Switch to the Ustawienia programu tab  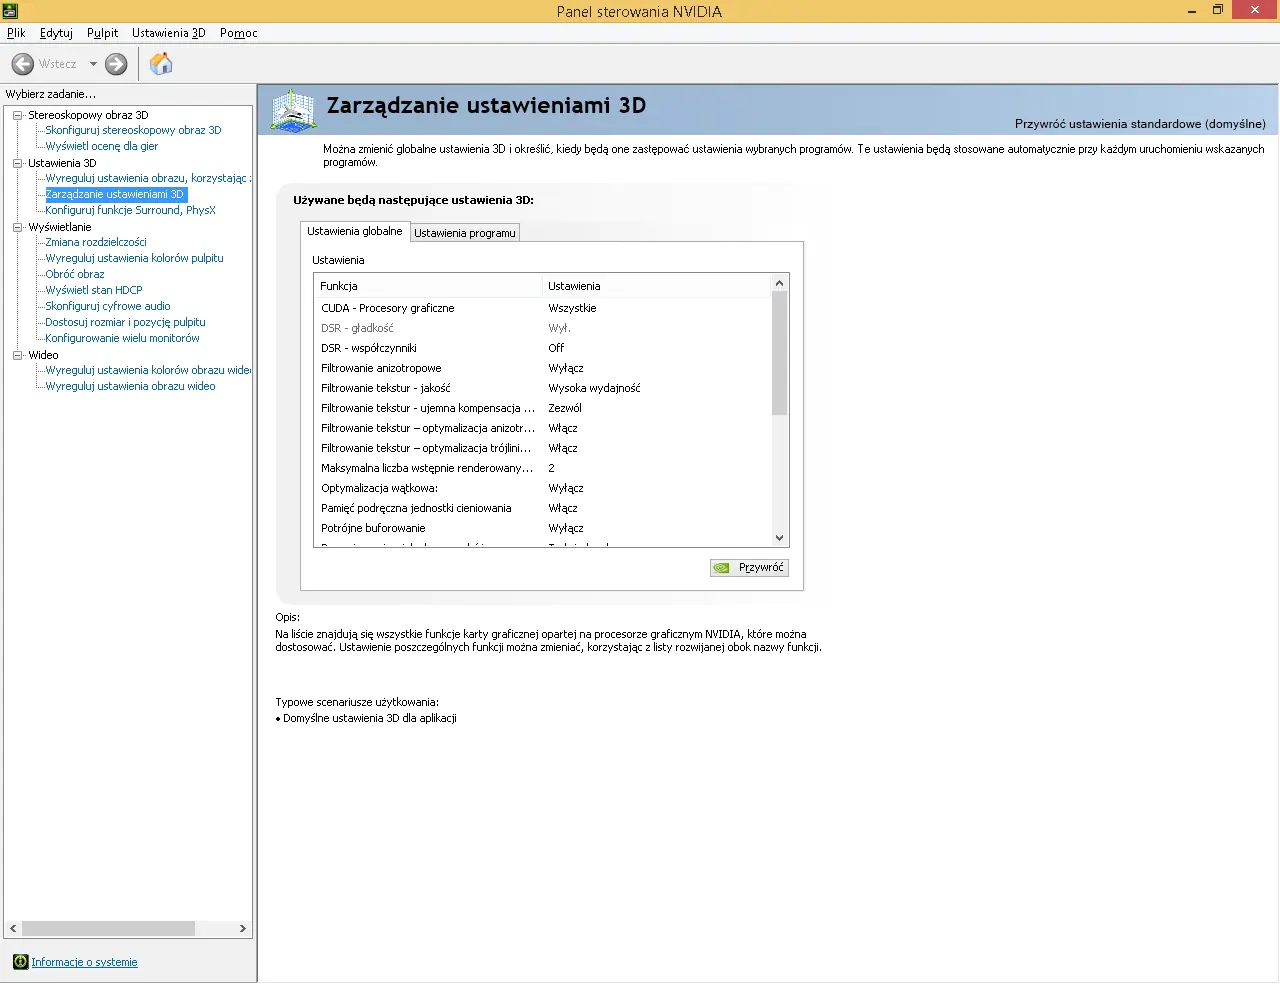tap(465, 233)
